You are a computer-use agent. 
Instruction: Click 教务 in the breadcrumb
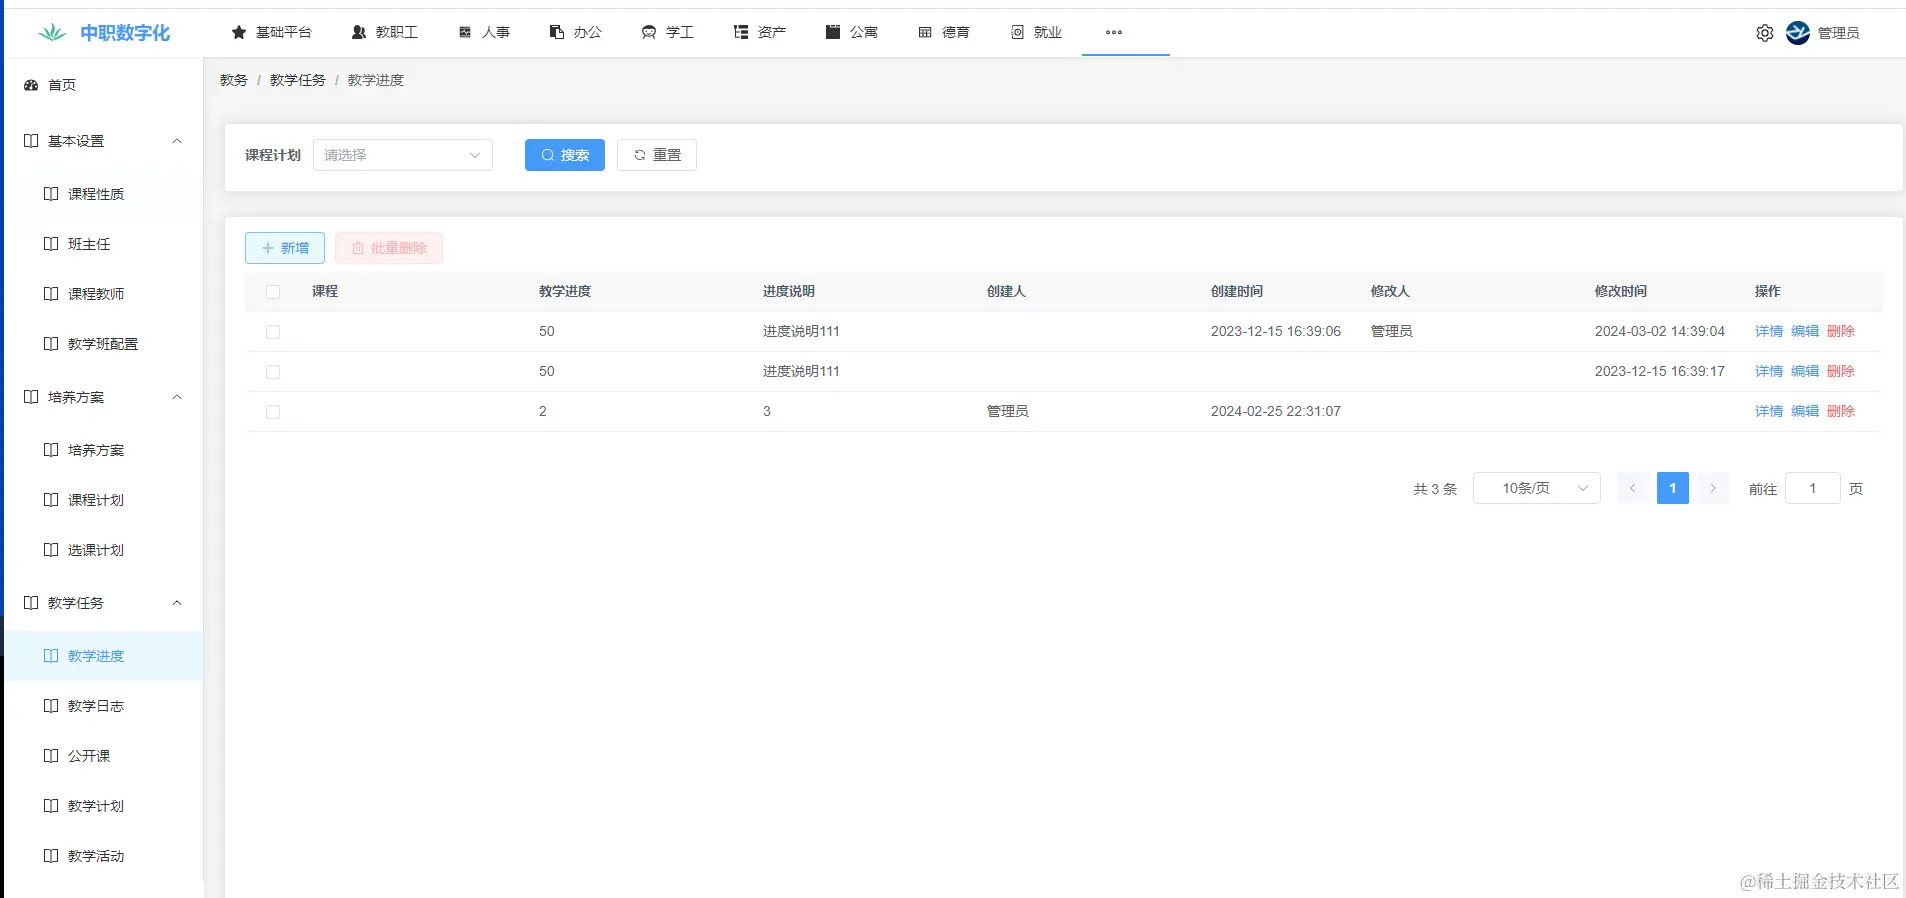234,80
